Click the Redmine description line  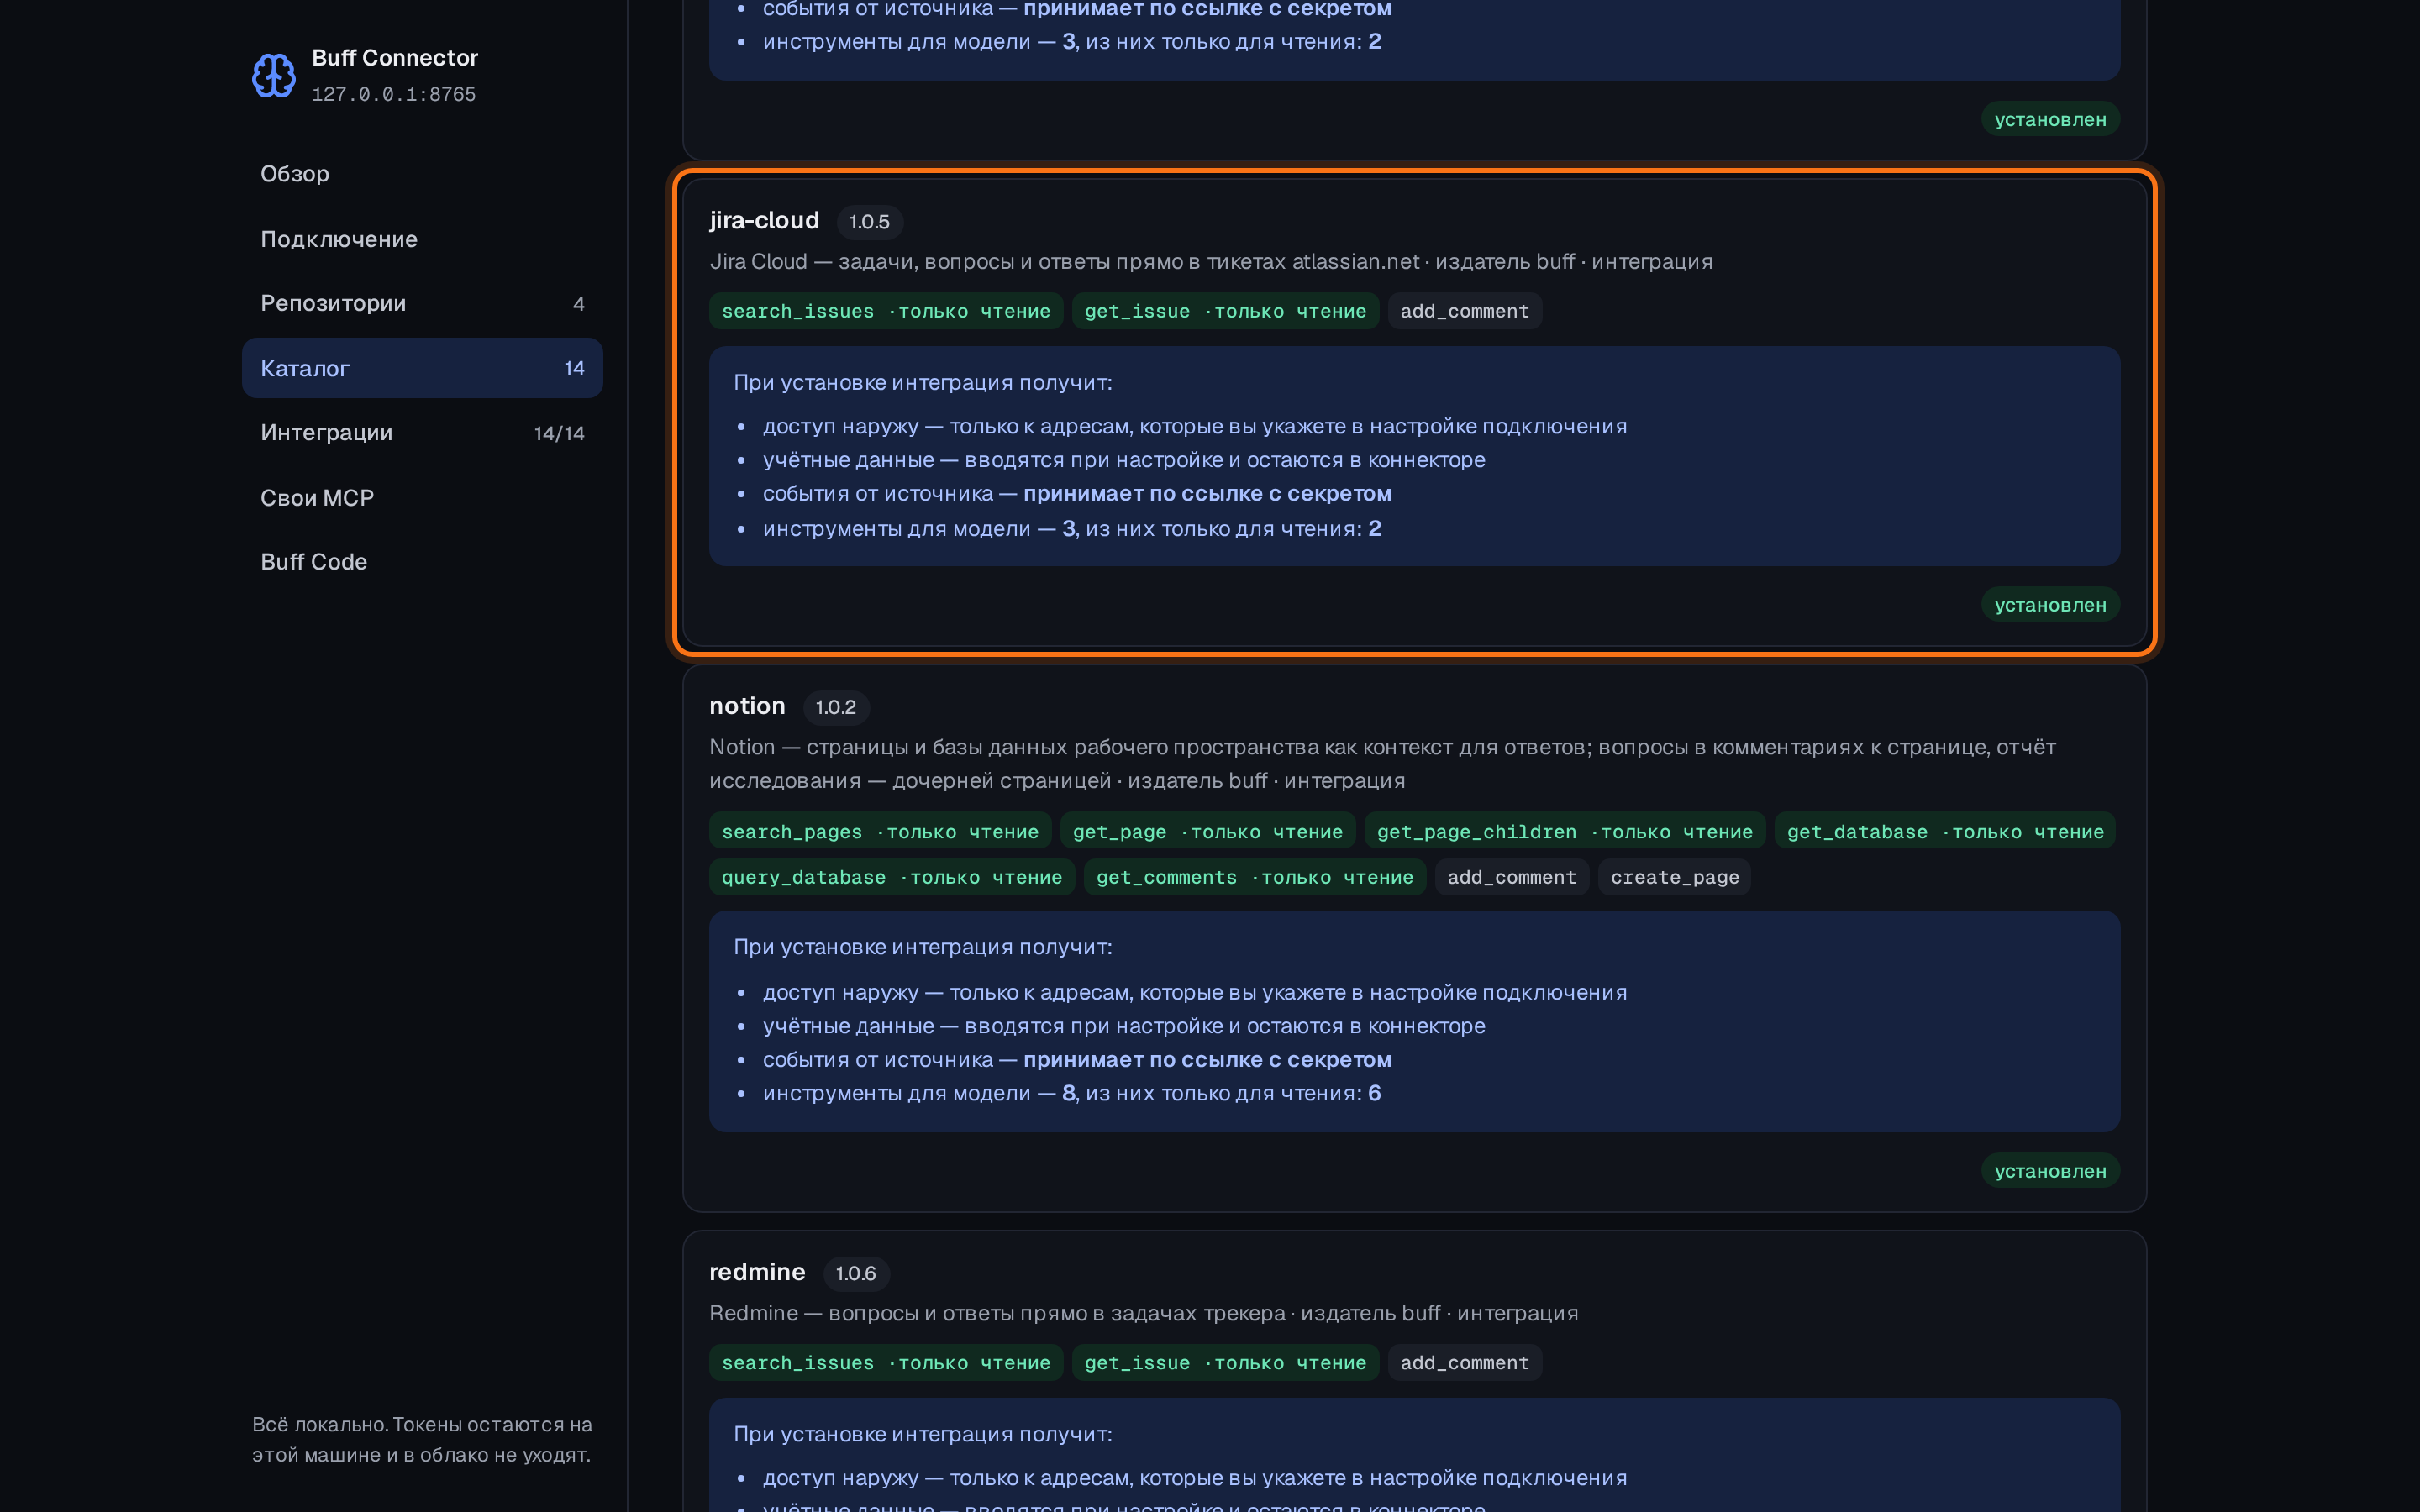1144,1313
